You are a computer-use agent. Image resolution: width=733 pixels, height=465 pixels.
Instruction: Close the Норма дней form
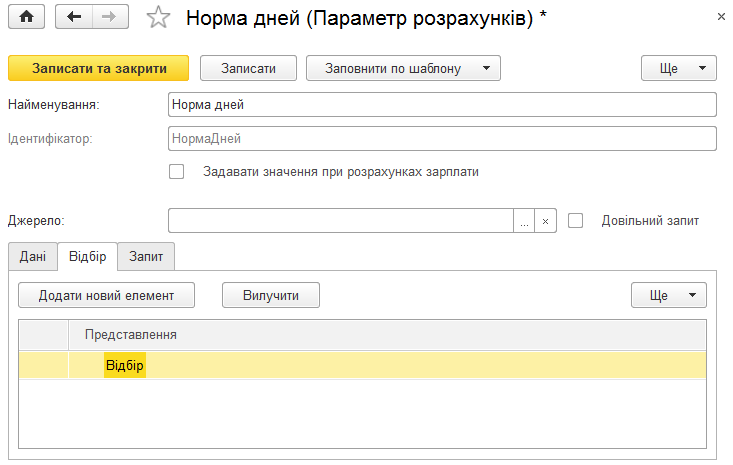coord(721,17)
